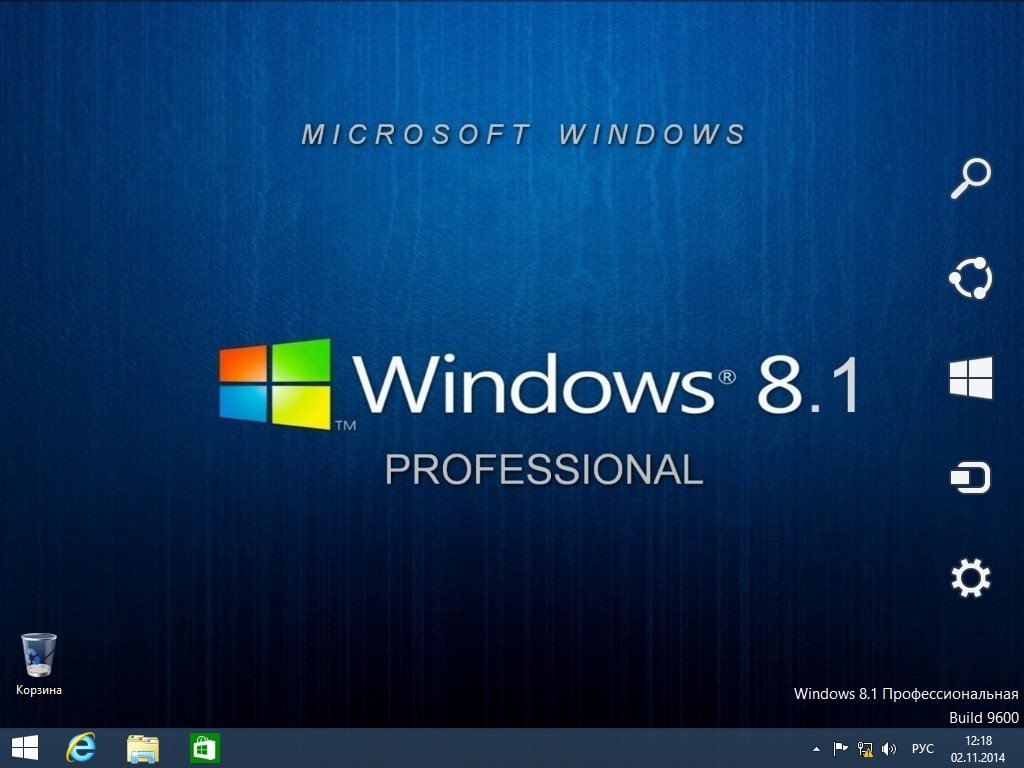Open the Devices charm

point(969,479)
